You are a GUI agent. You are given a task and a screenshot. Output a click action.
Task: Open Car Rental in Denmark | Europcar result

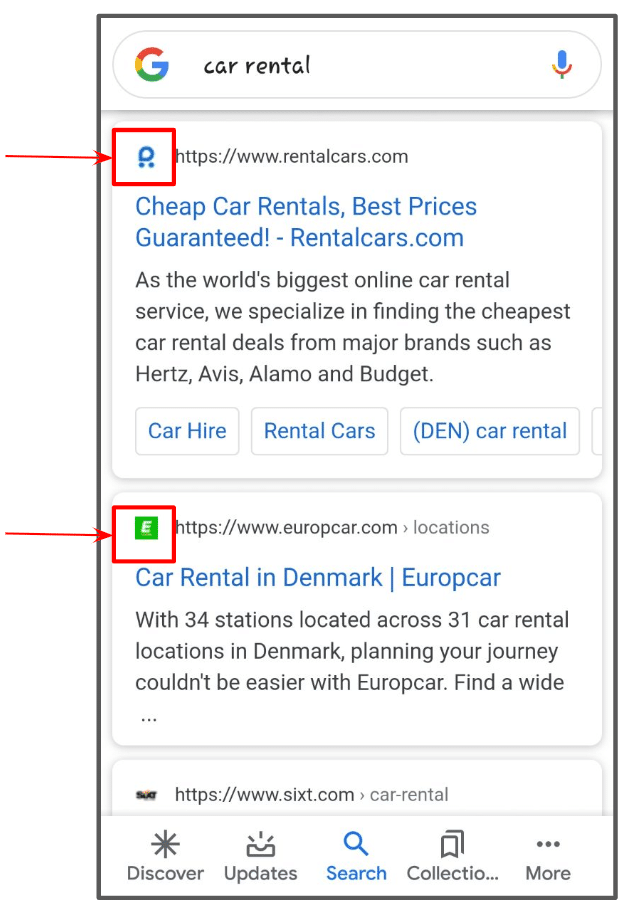click(x=318, y=578)
